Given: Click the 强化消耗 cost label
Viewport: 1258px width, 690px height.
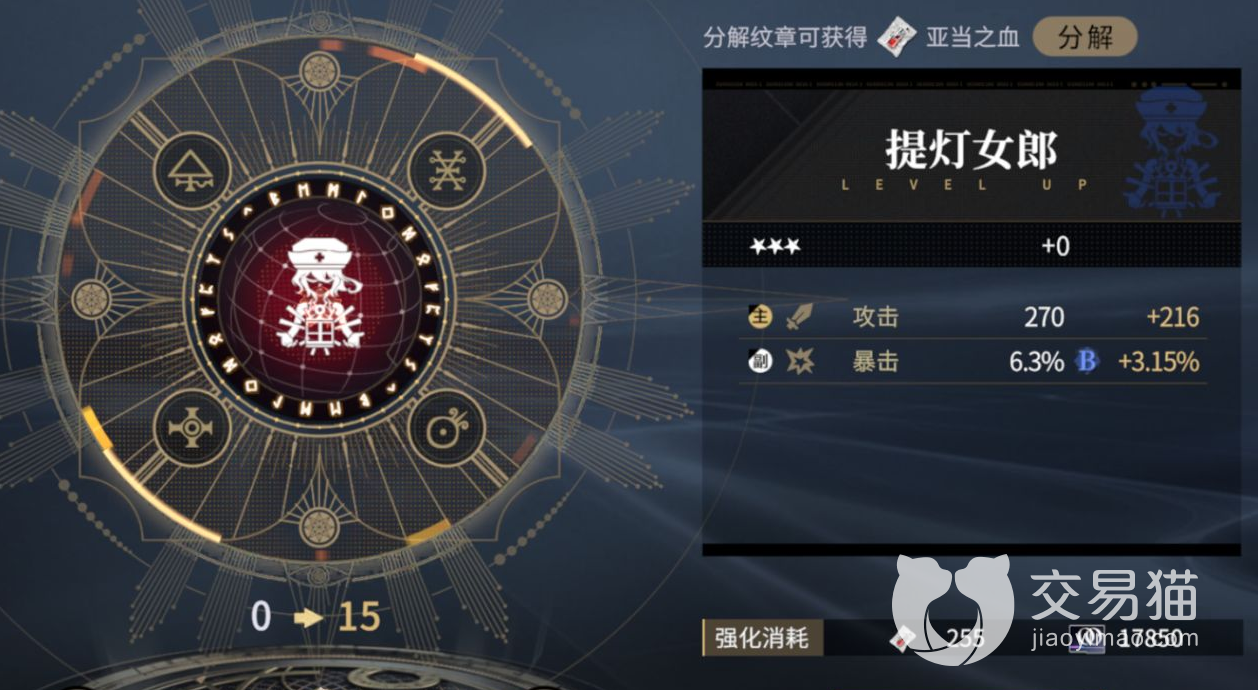Looking at the screenshot, I should click(x=762, y=637).
